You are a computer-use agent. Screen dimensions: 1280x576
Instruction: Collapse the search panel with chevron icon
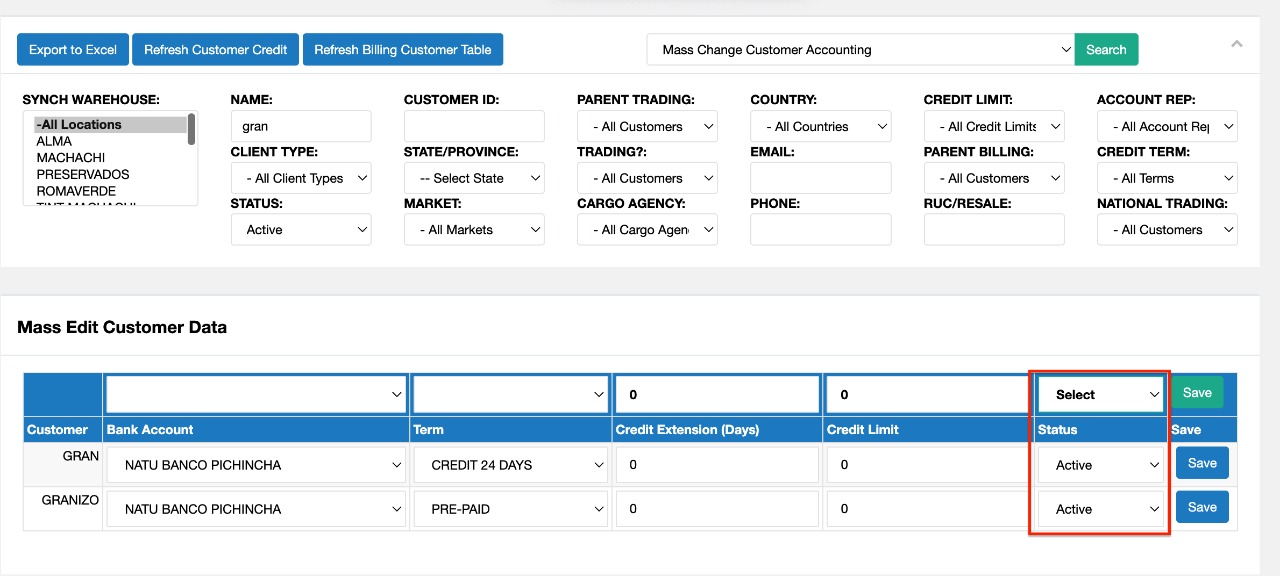click(x=1237, y=45)
